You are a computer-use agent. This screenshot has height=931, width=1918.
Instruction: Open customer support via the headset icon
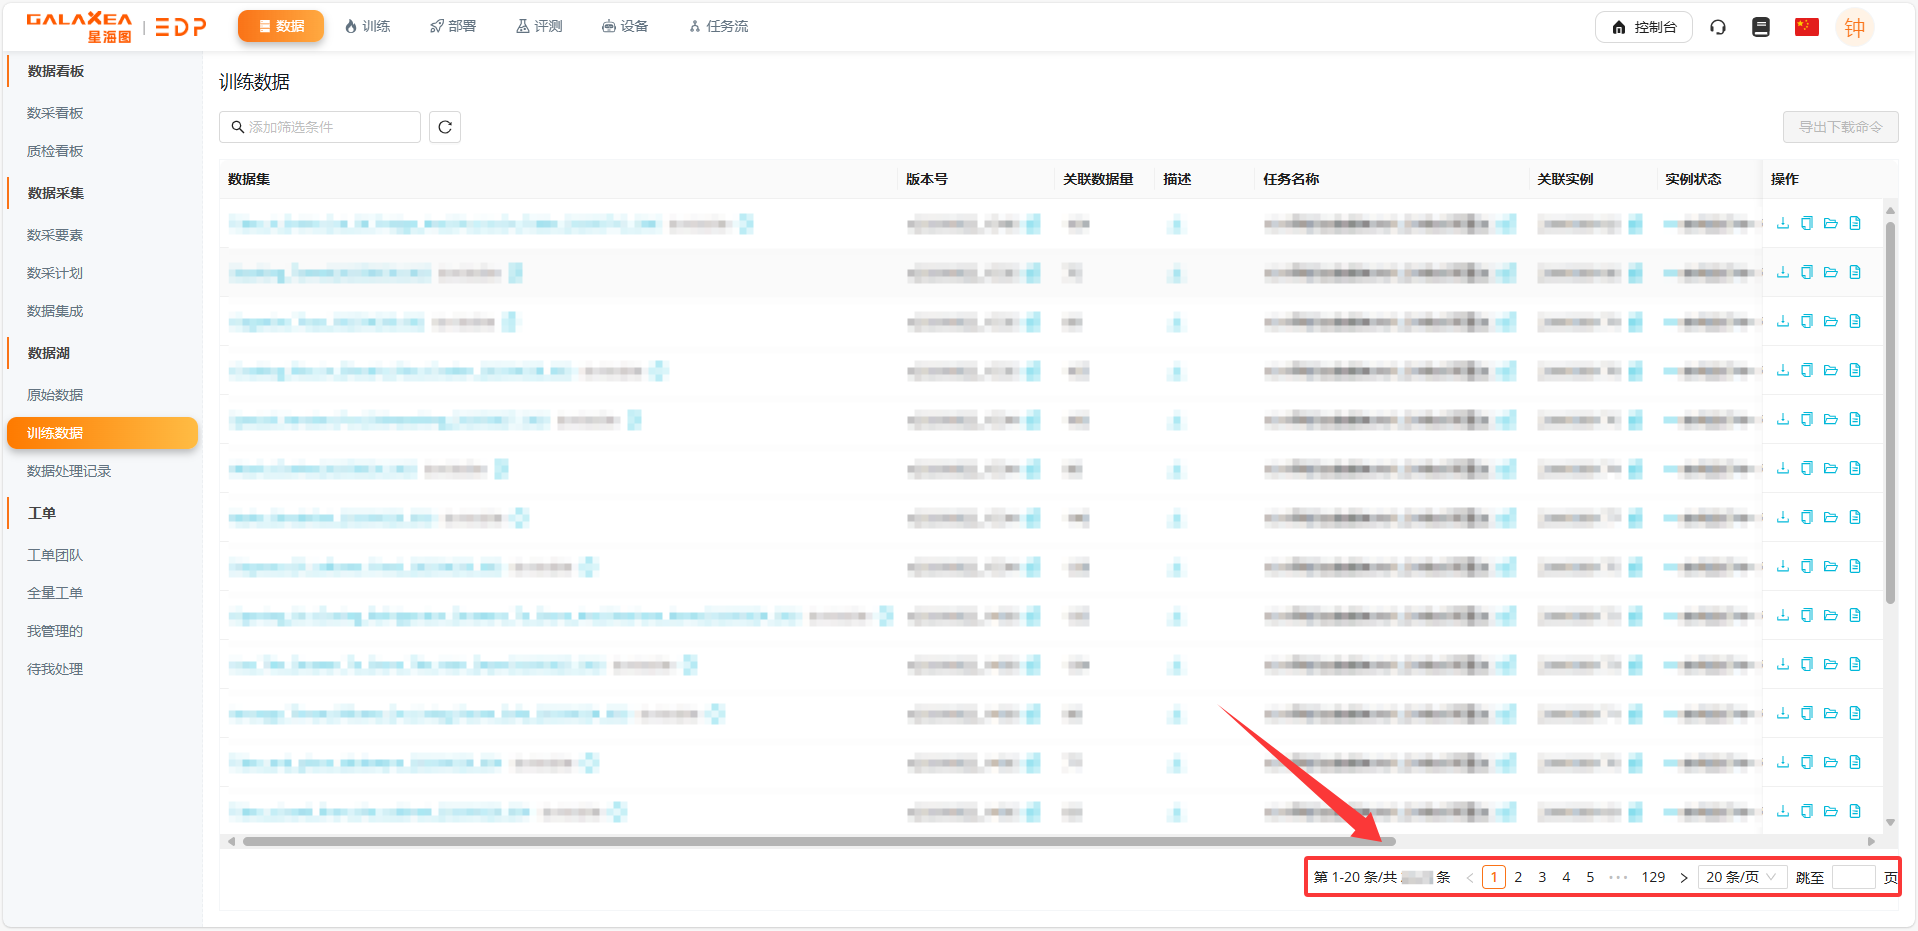1718,27
